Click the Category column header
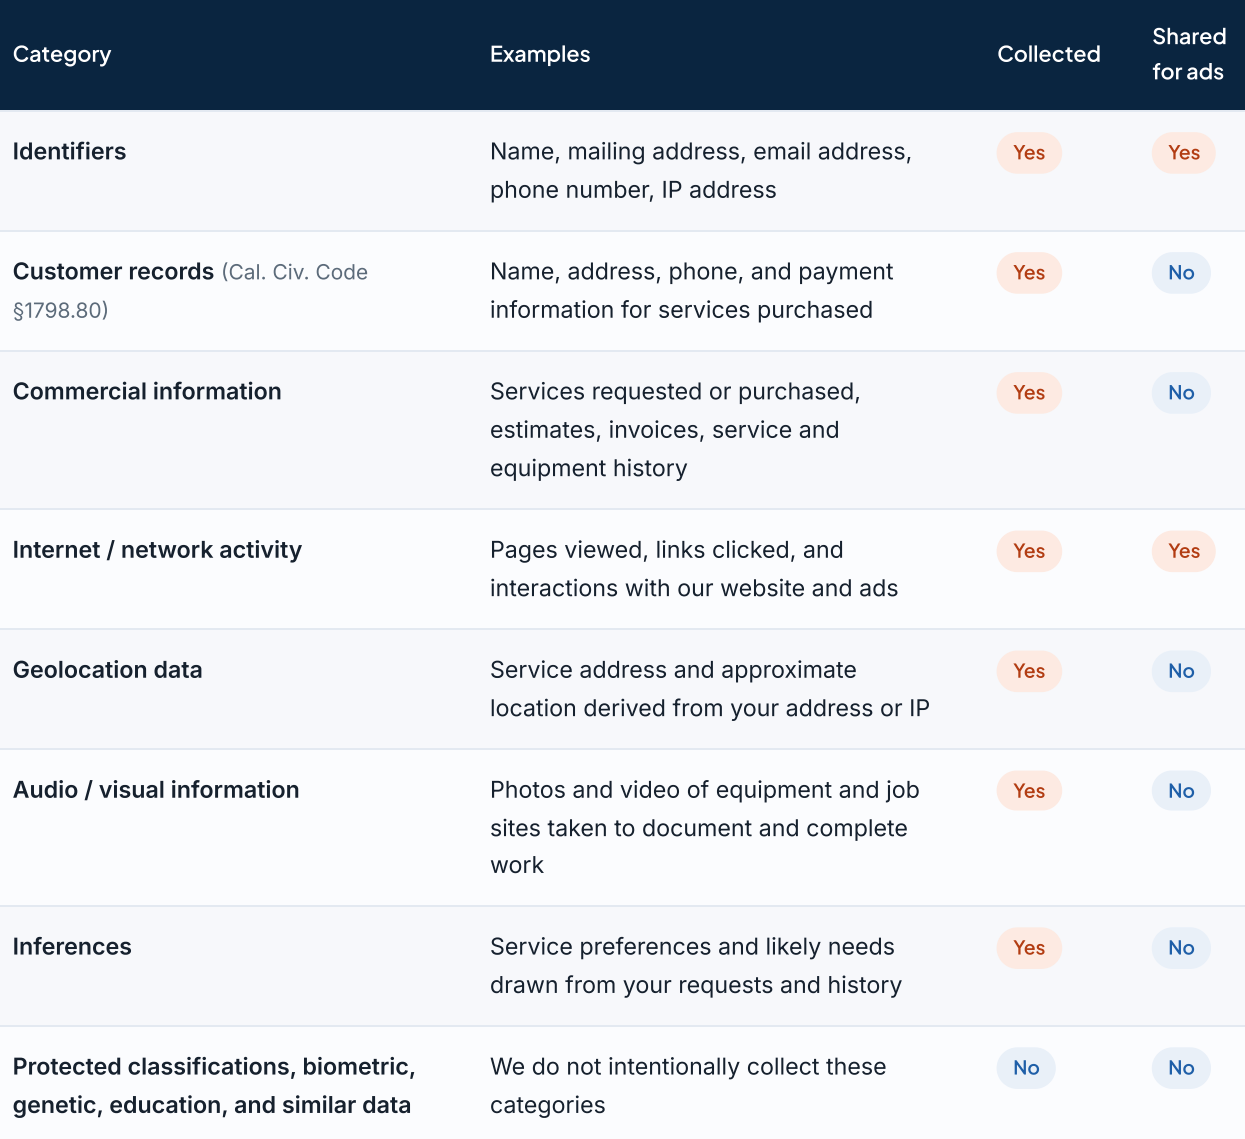Image resolution: width=1245 pixels, height=1139 pixels. (x=62, y=54)
